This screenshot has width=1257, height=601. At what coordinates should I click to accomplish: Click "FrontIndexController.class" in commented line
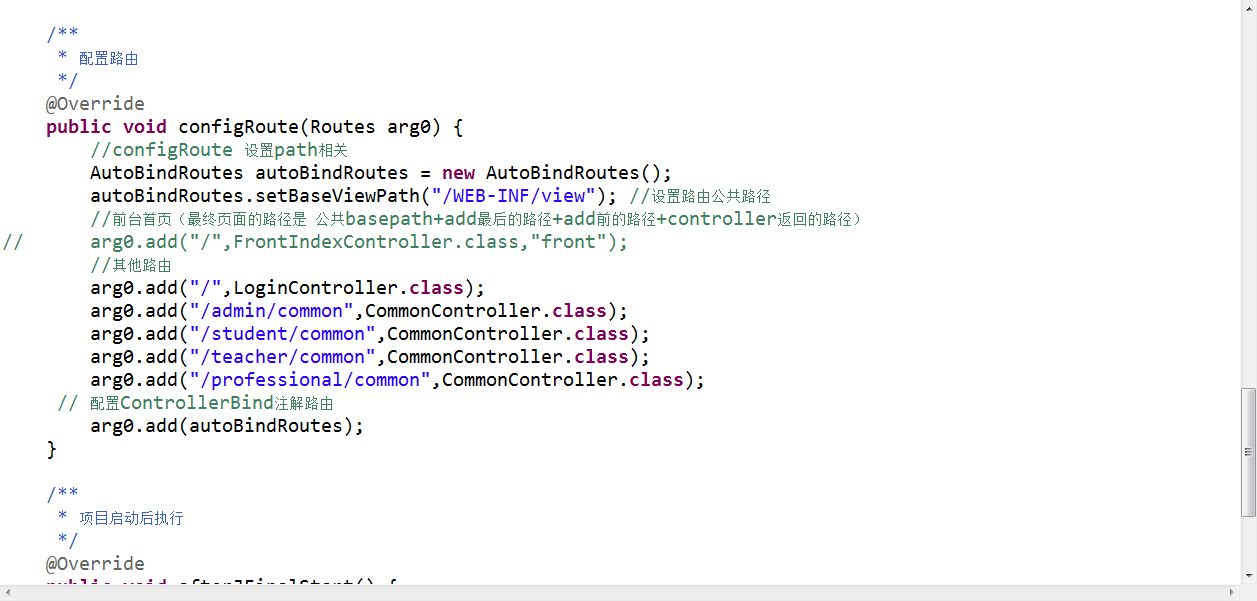point(376,242)
